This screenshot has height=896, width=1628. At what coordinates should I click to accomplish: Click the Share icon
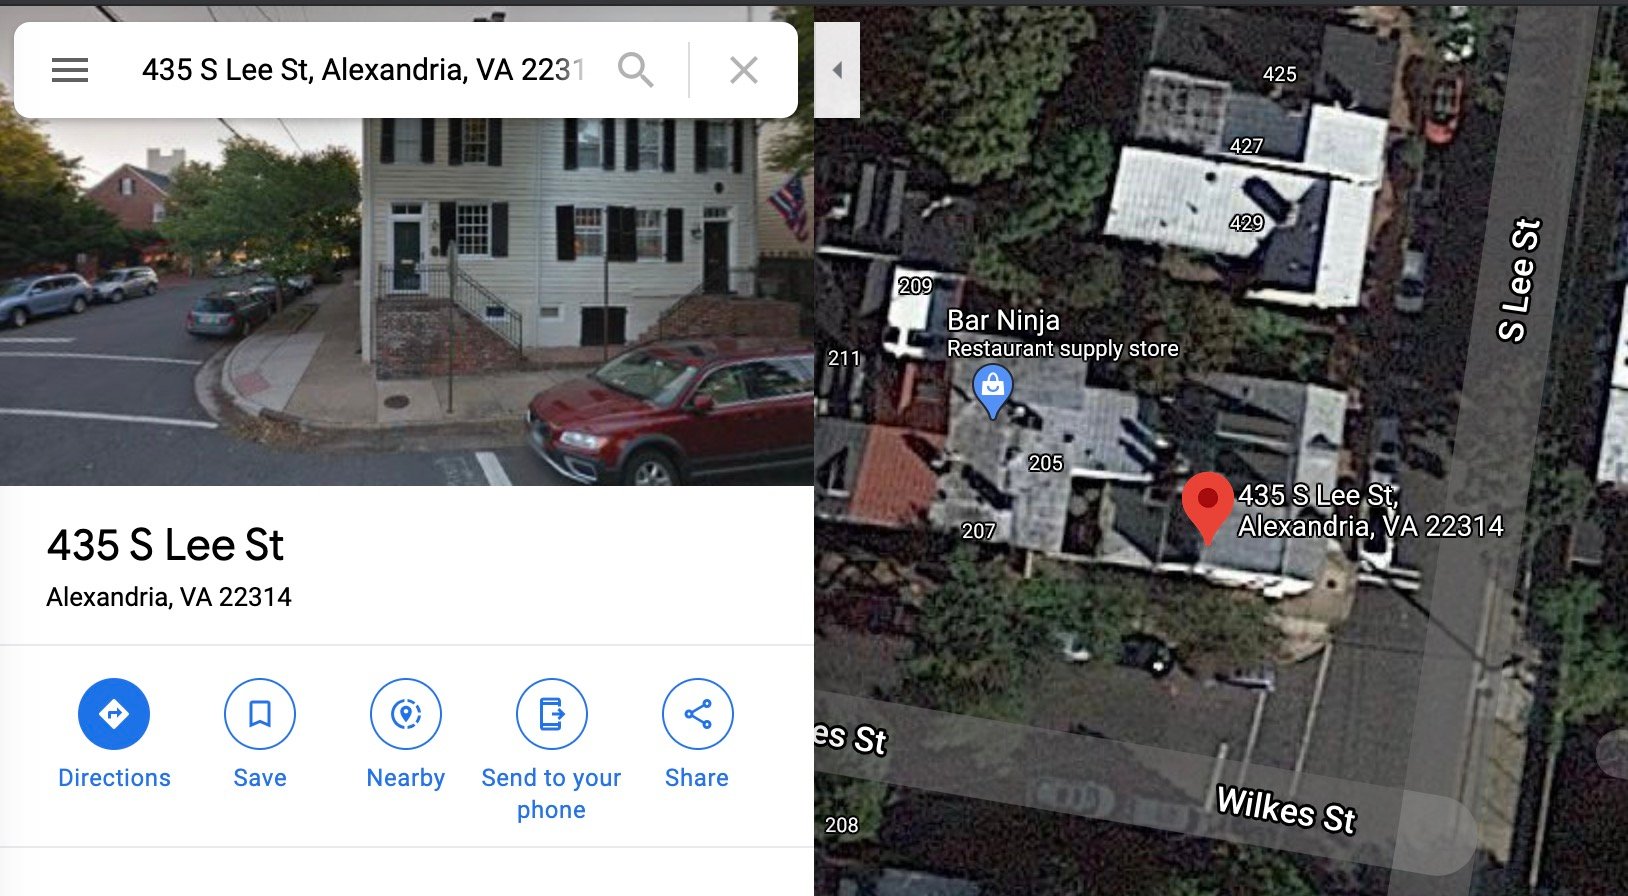pyautogui.click(x=698, y=714)
